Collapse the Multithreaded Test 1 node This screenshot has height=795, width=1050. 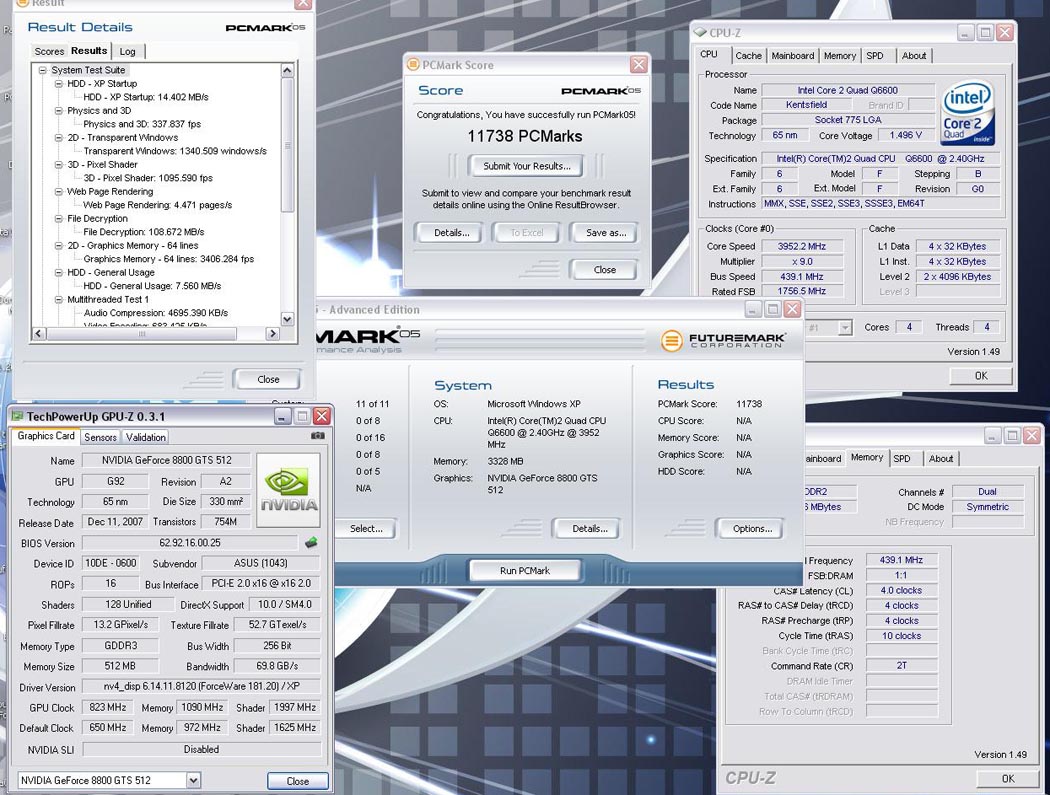point(58,299)
